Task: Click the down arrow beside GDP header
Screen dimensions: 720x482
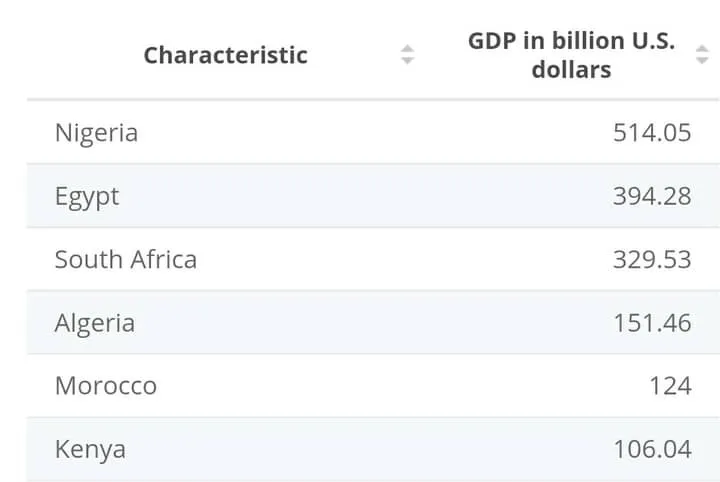Action: point(702,61)
